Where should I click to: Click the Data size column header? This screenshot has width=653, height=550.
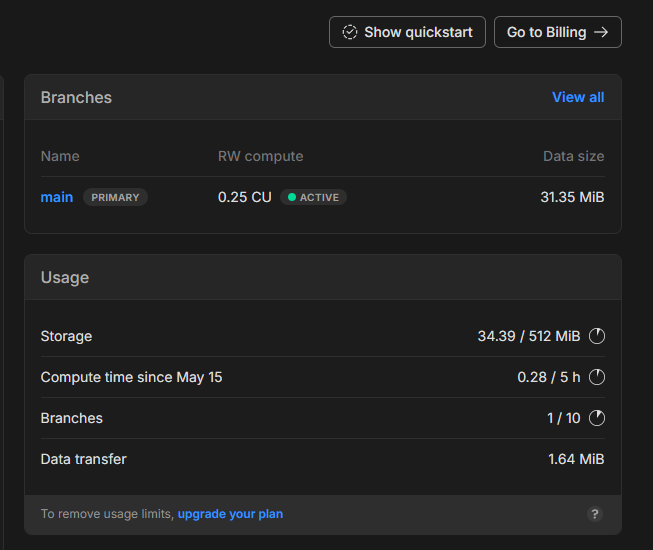(573, 156)
